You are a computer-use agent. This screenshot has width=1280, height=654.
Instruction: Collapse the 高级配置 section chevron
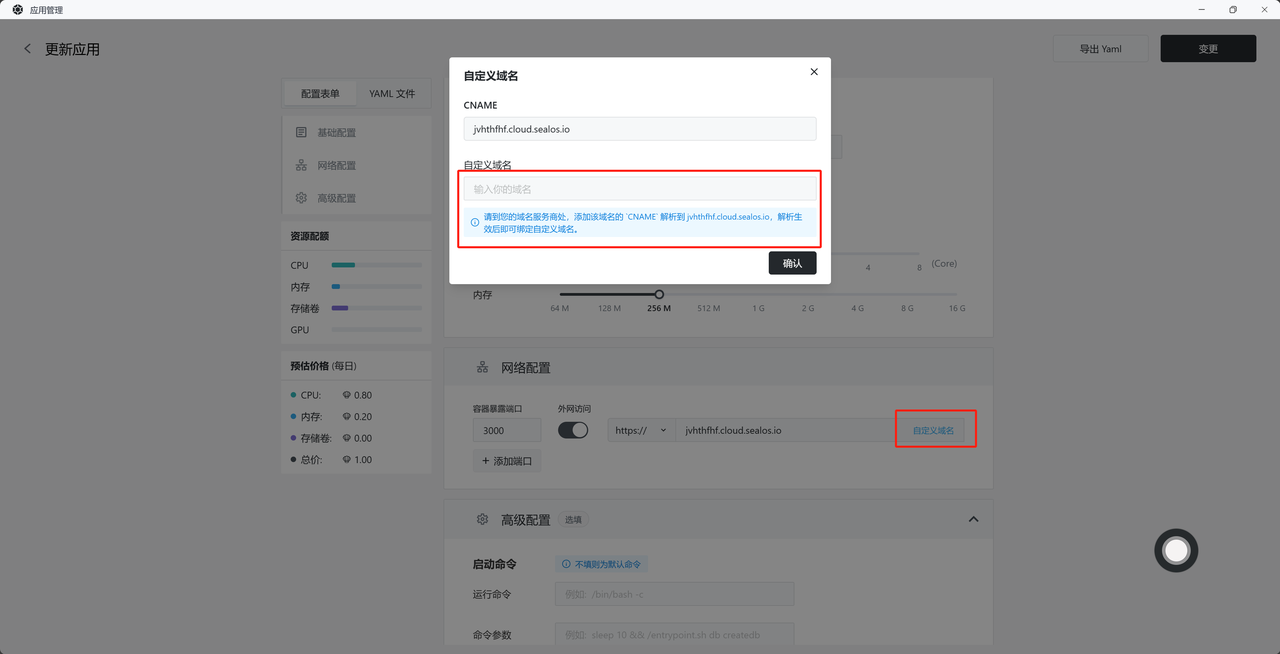pyautogui.click(x=973, y=520)
